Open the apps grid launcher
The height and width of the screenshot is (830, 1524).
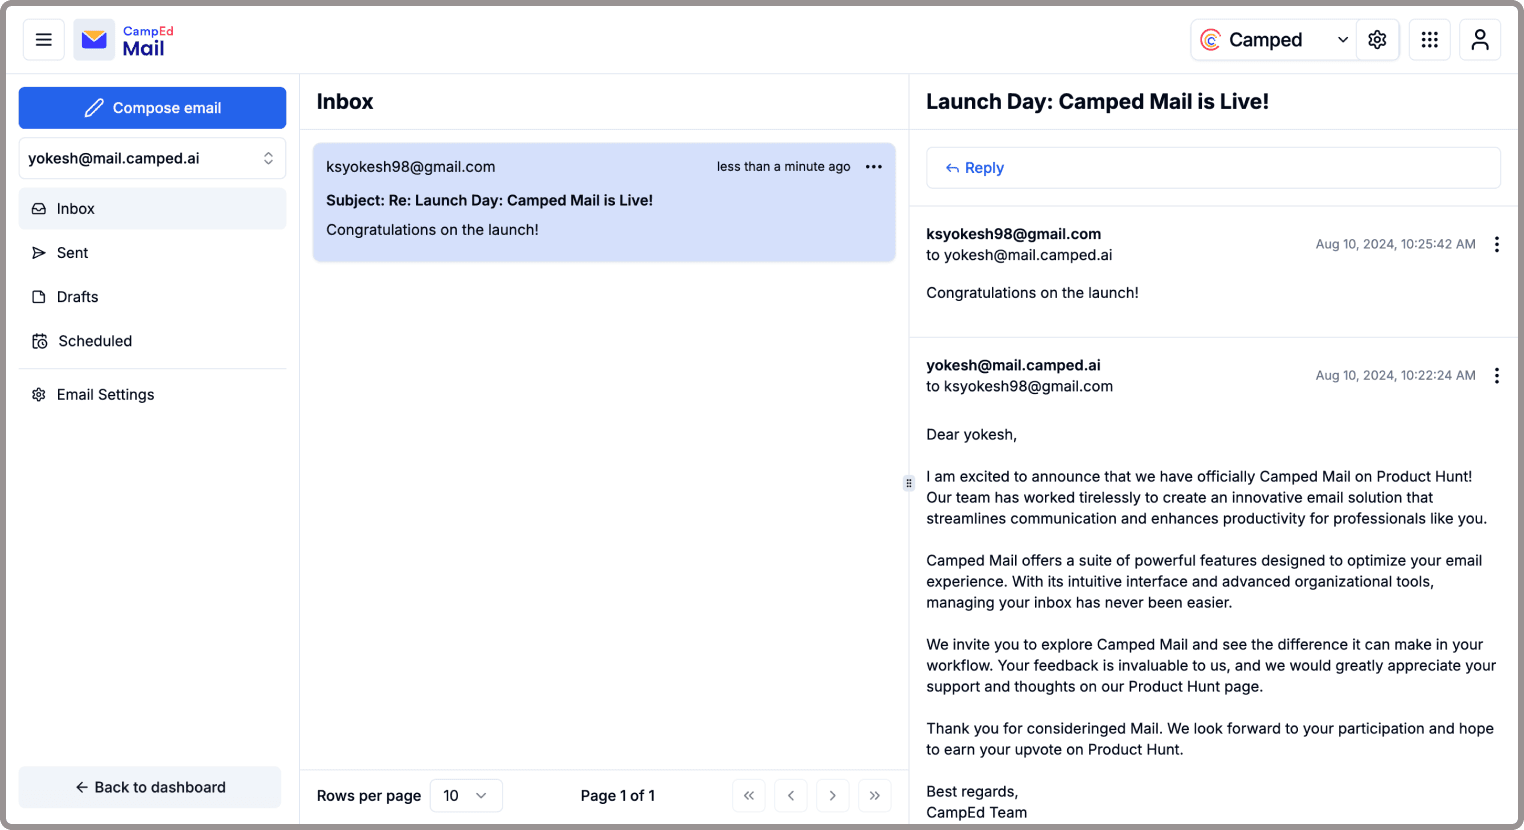coord(1430,40)
